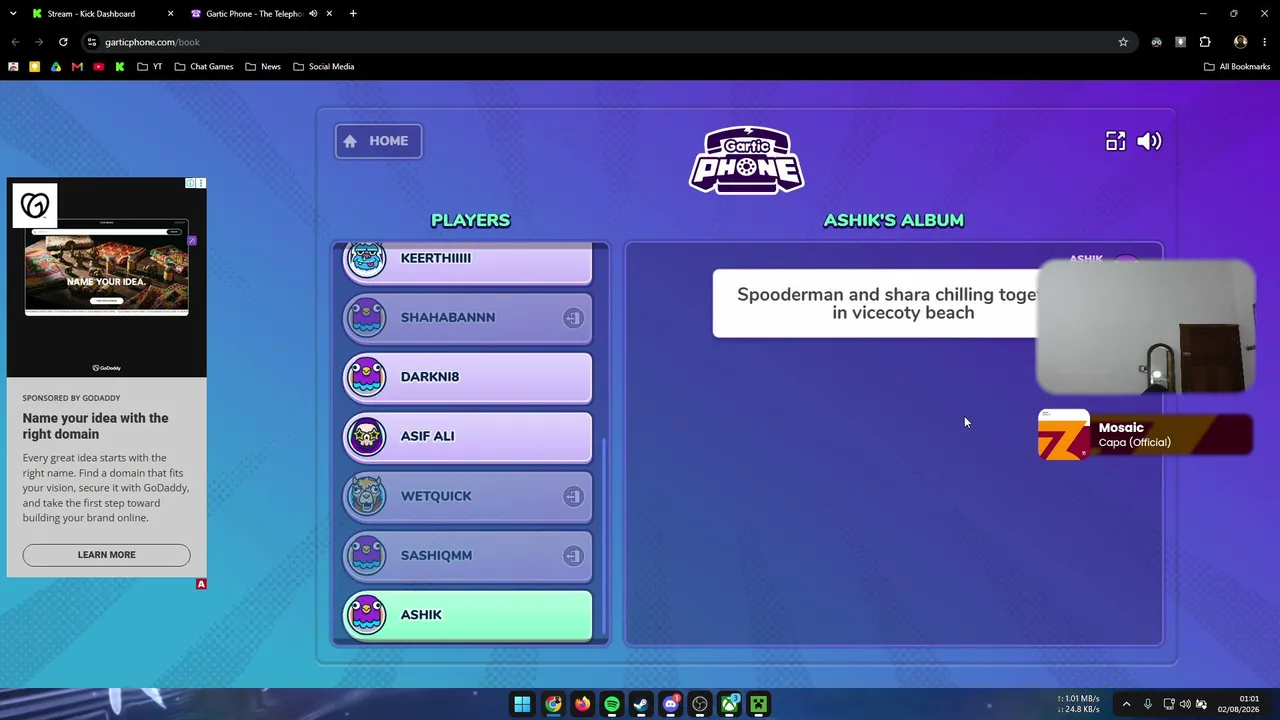Close the Stream - Kick Dashboard tab
The width and height of the screenshot is (1280, 720).
(170, 14)
